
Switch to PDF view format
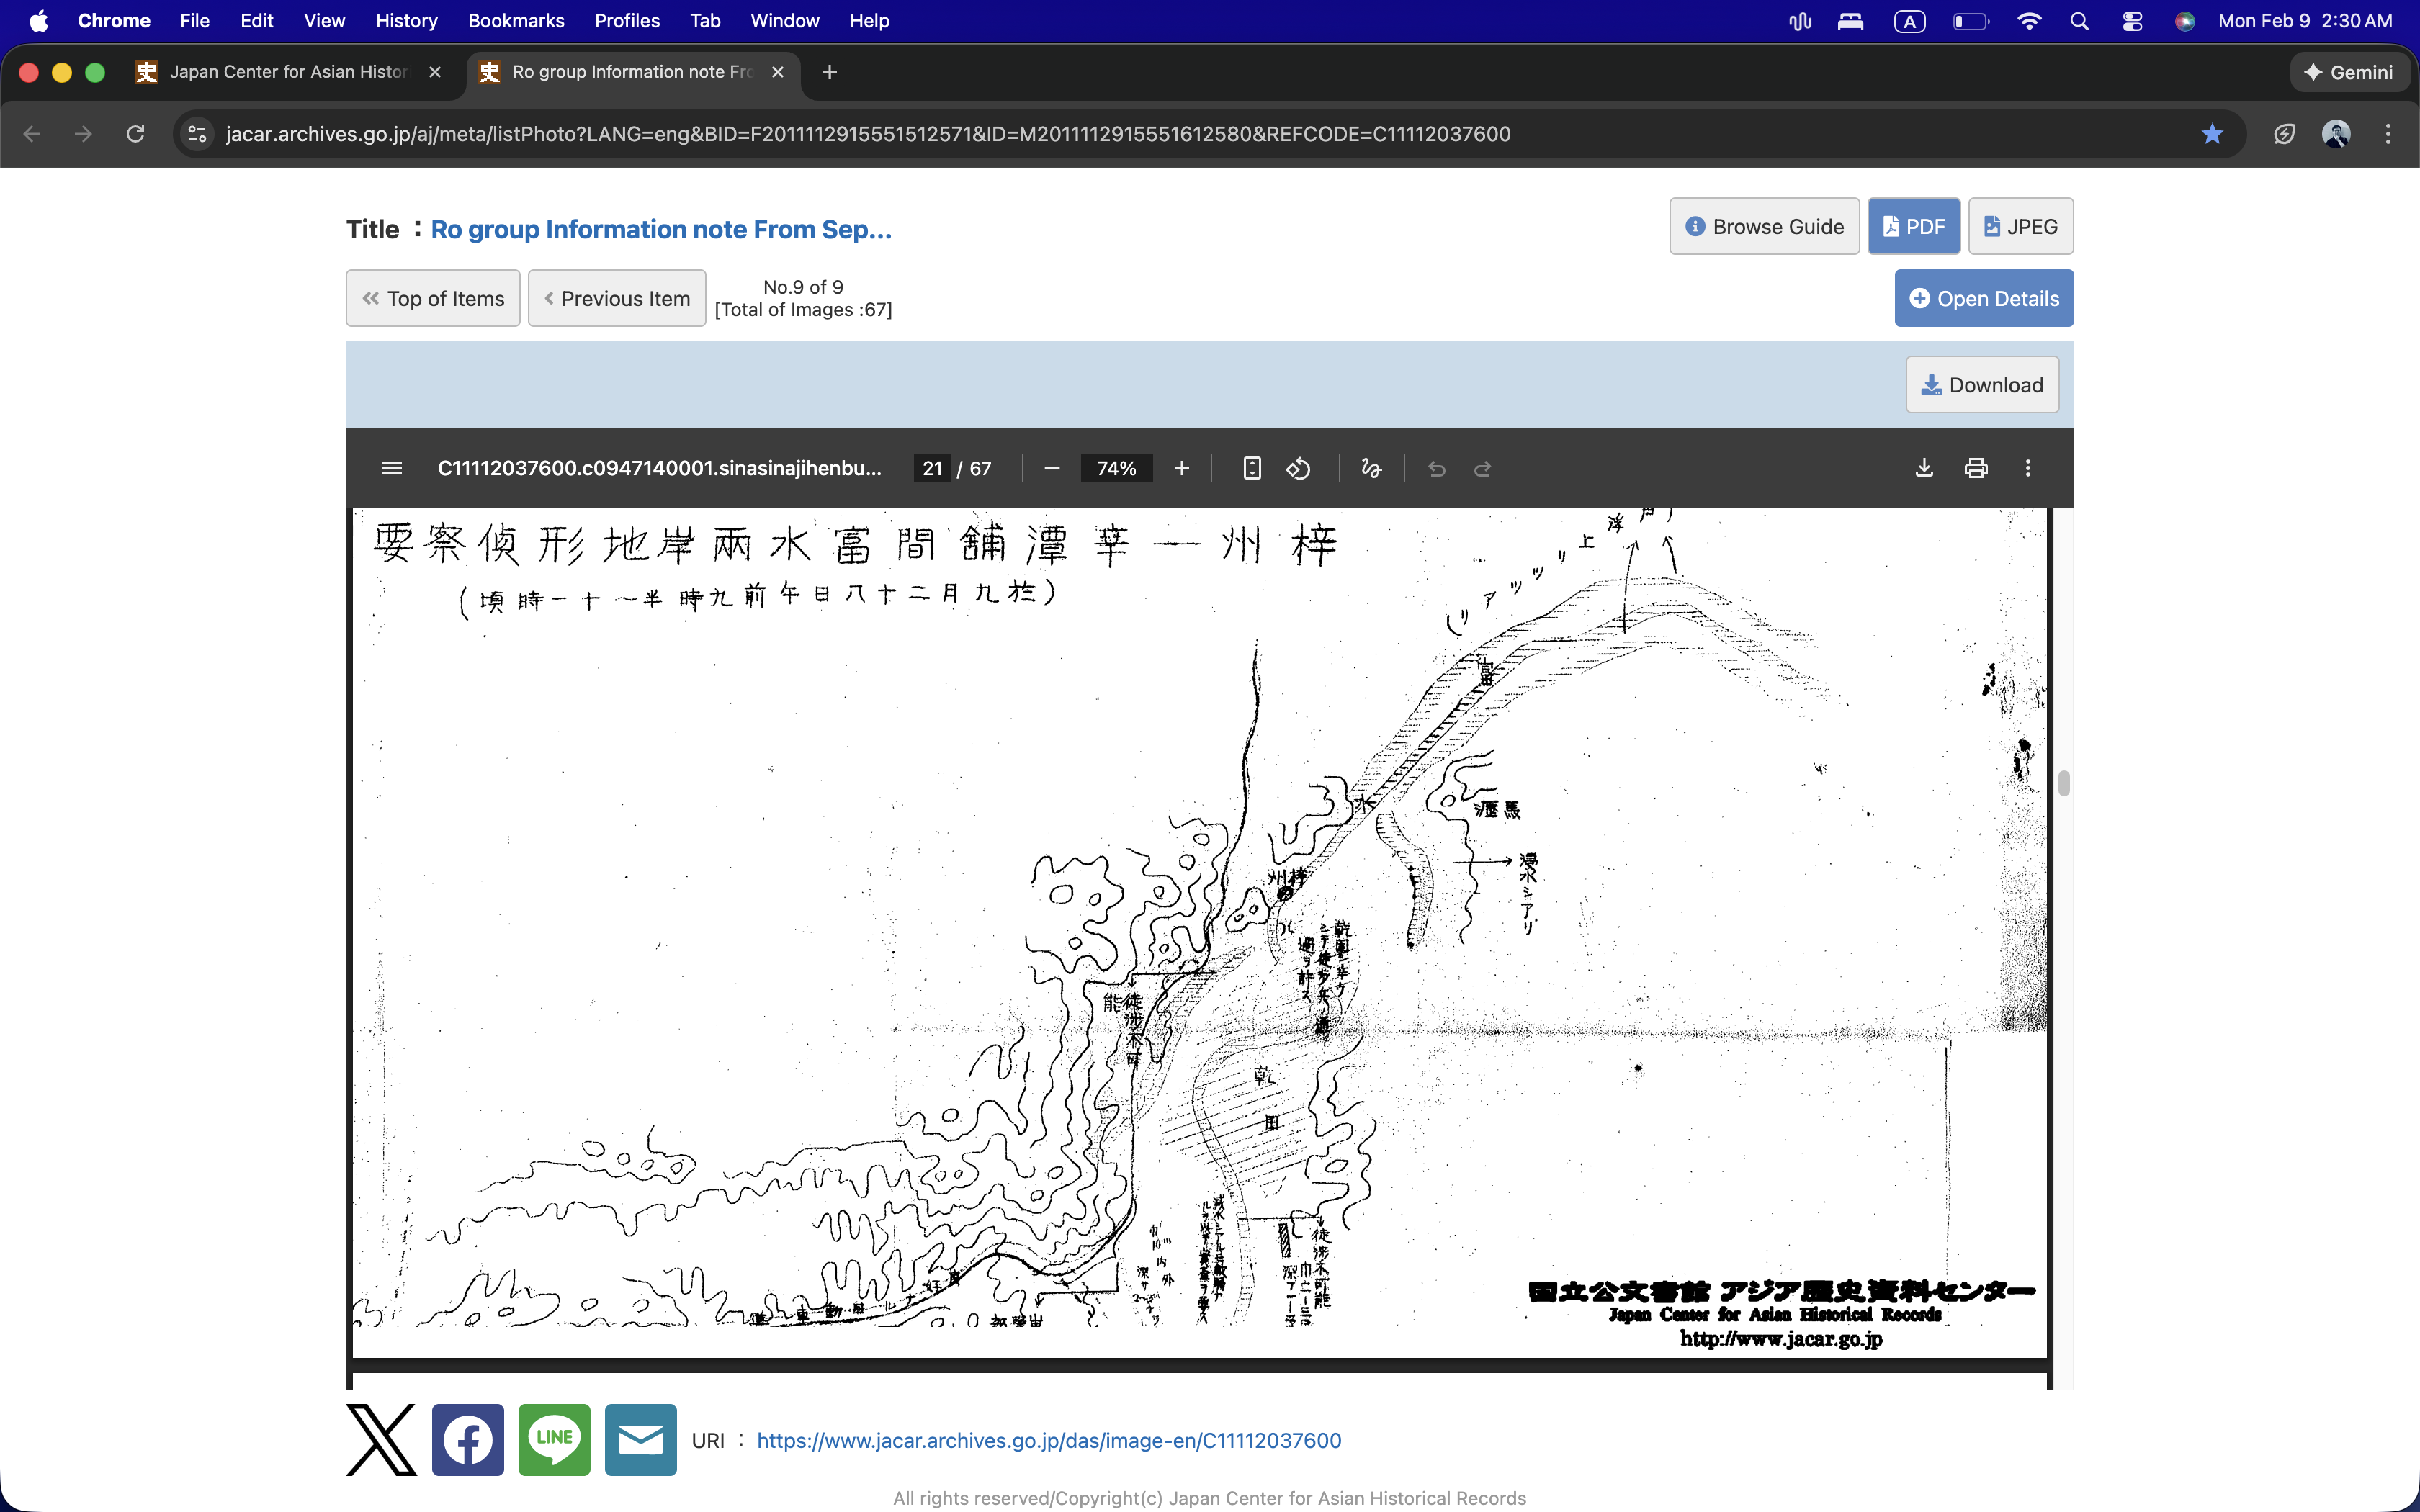[x=1913, y=227]
